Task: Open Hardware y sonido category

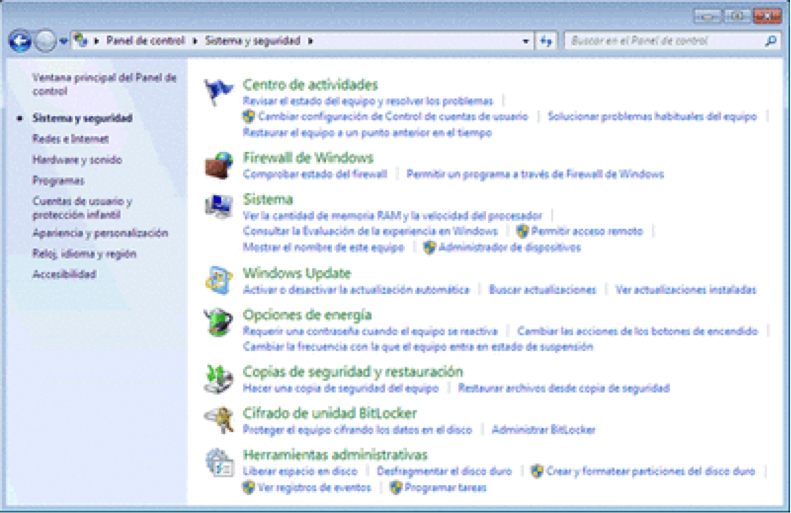Action: (77, 159)
